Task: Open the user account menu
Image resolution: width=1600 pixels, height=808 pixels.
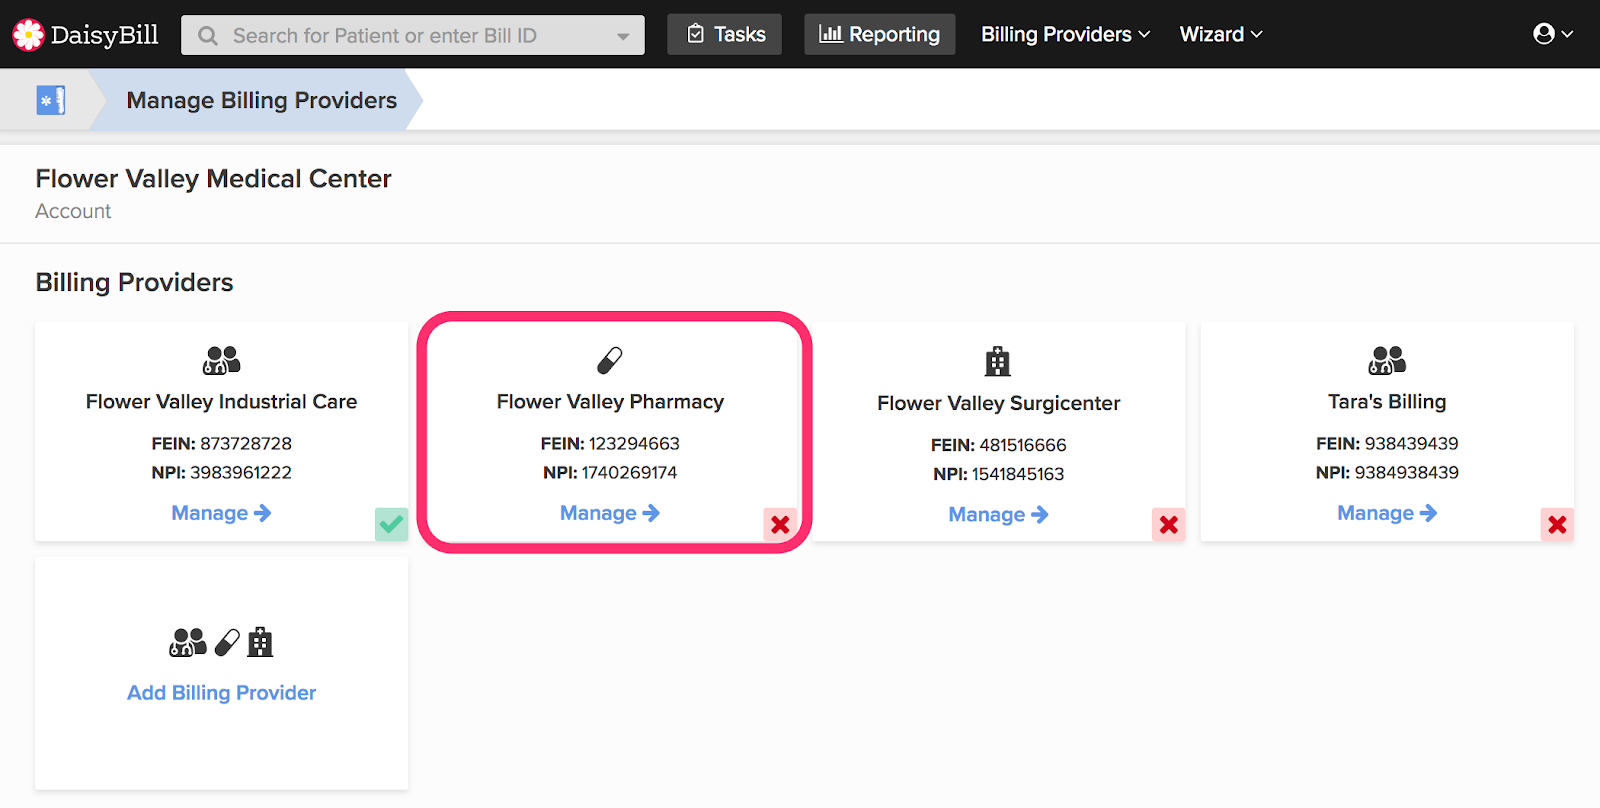Action: click(x=1553, y=34)
